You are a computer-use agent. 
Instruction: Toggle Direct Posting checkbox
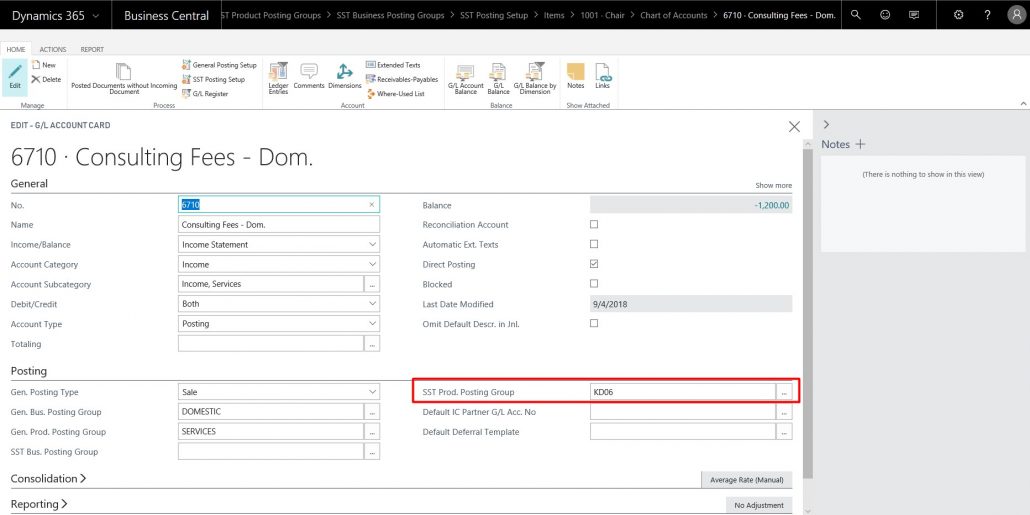(x=594, y=264)
